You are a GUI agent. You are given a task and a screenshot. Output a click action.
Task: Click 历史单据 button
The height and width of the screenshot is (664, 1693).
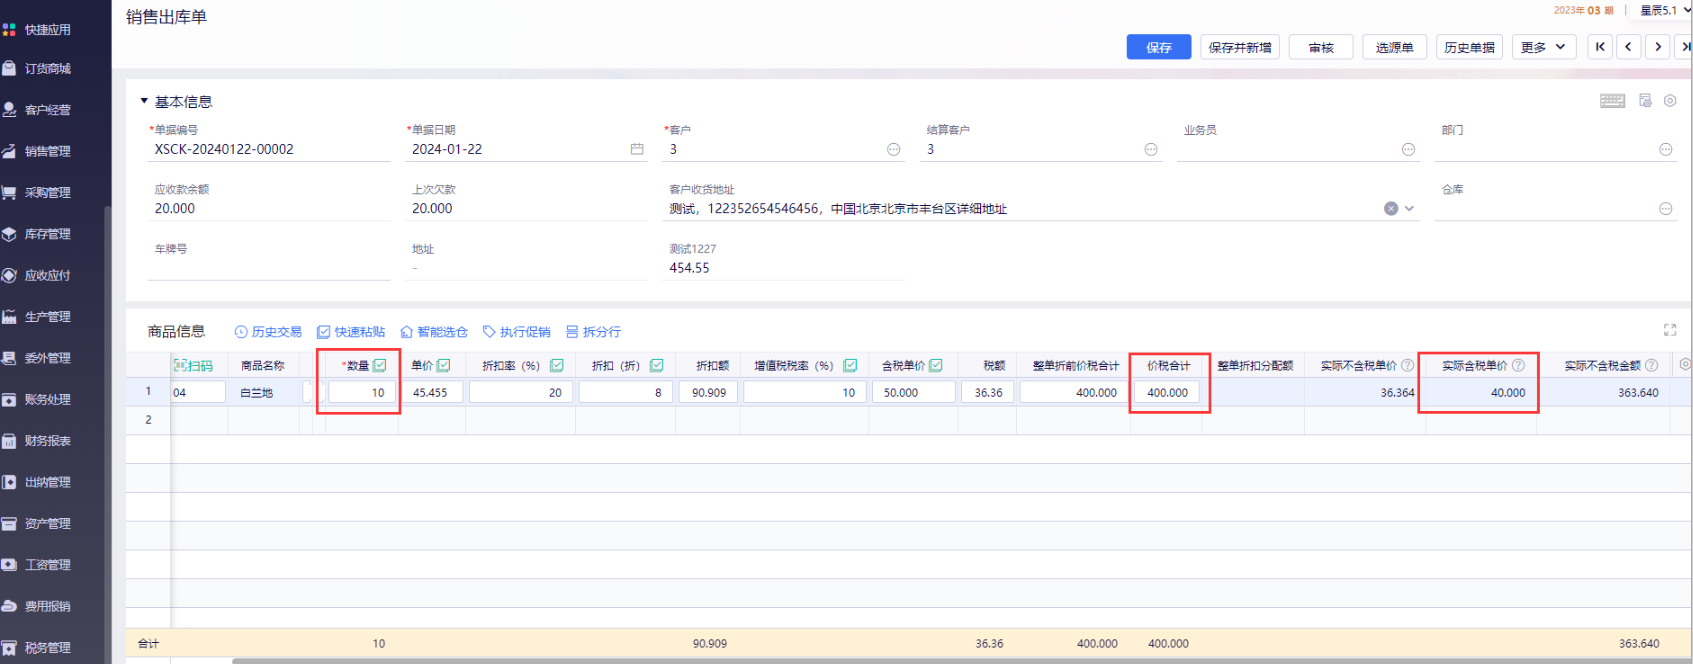[x=1470, y=47]
